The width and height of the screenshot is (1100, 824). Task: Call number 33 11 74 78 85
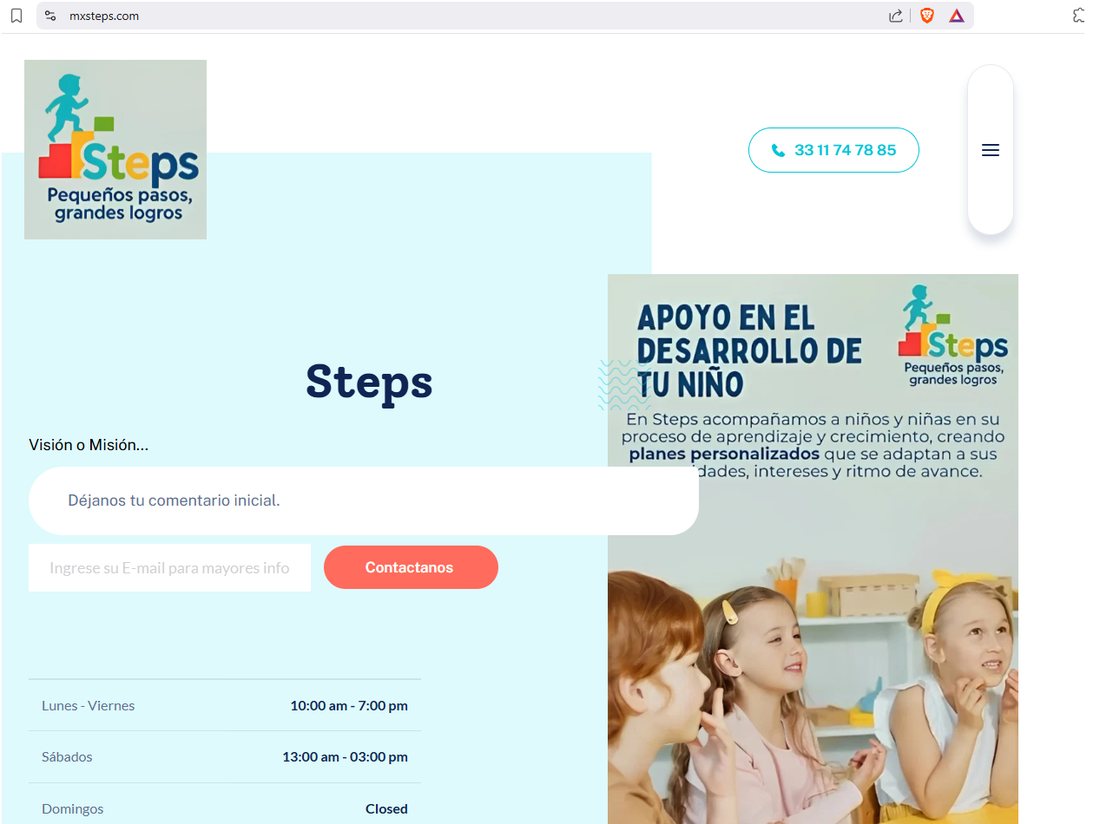[833, 150]
